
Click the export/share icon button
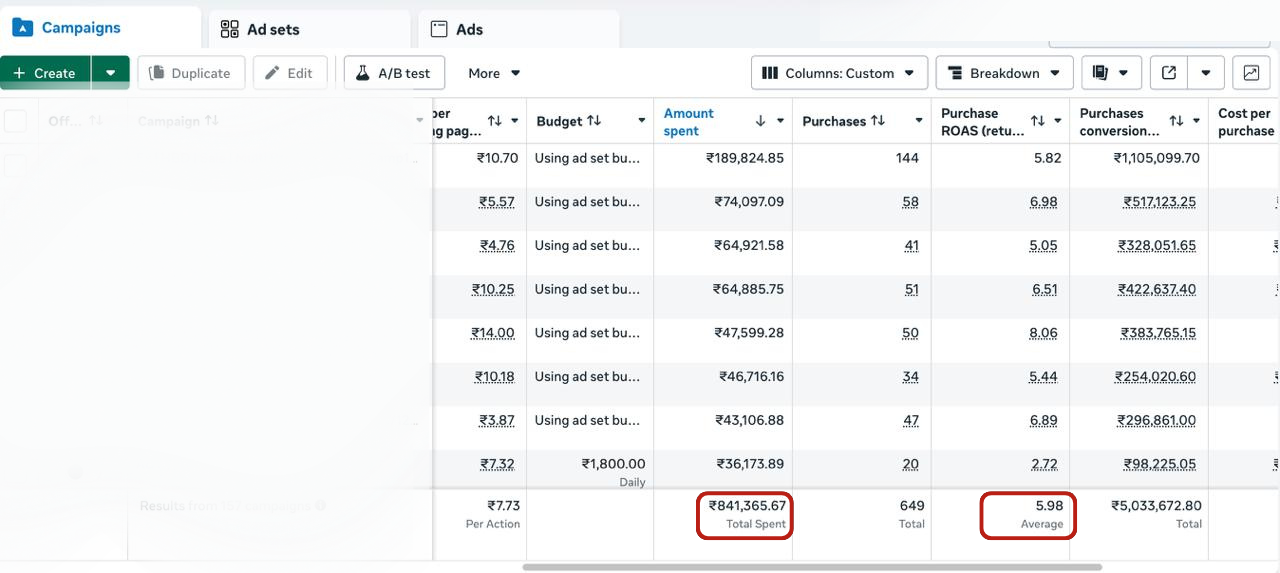(1168, 73)
